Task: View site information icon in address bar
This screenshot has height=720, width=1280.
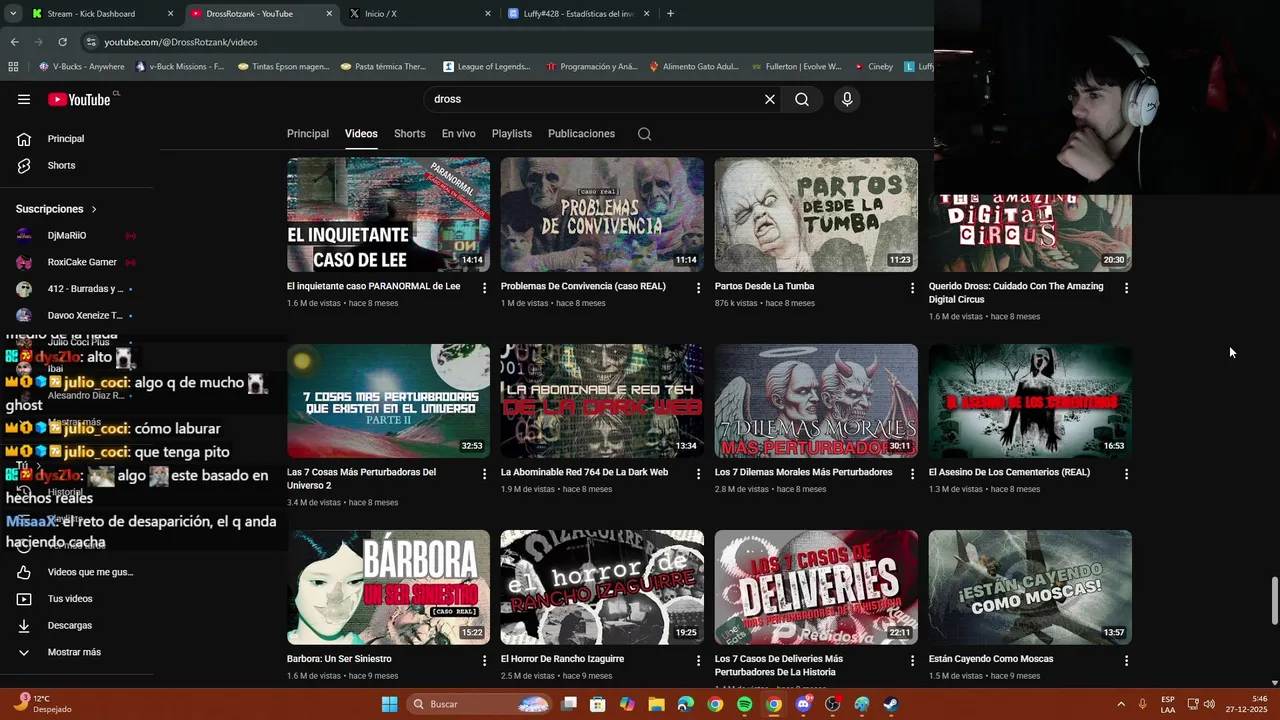Action: 91,42
